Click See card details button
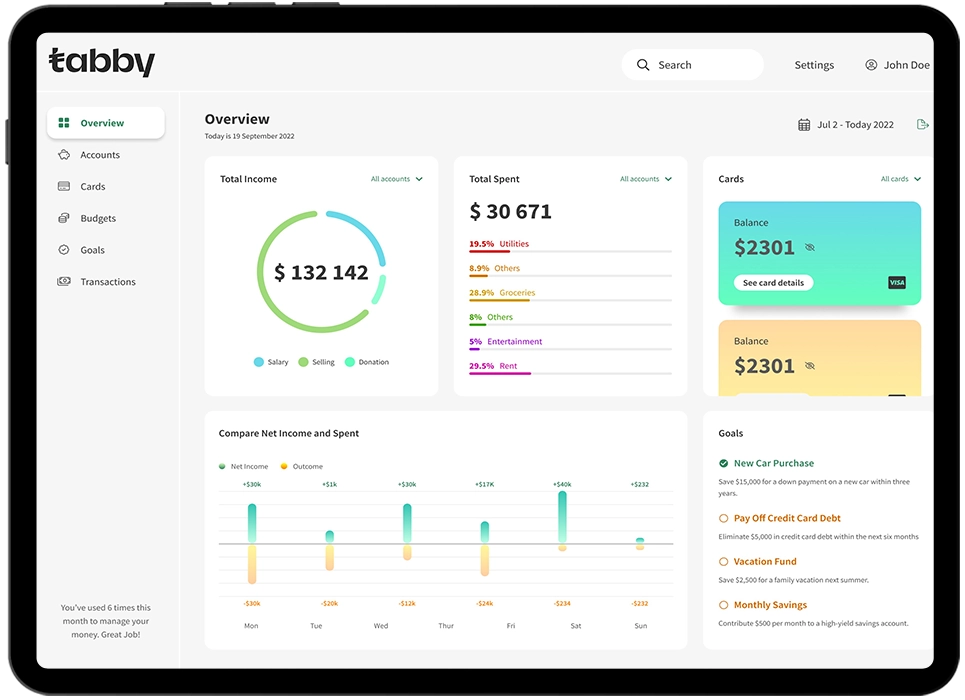 point(774,283)
